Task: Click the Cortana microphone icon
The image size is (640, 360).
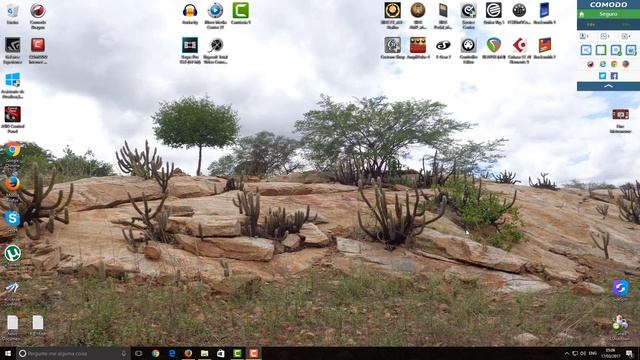Action: click(124, 353)
